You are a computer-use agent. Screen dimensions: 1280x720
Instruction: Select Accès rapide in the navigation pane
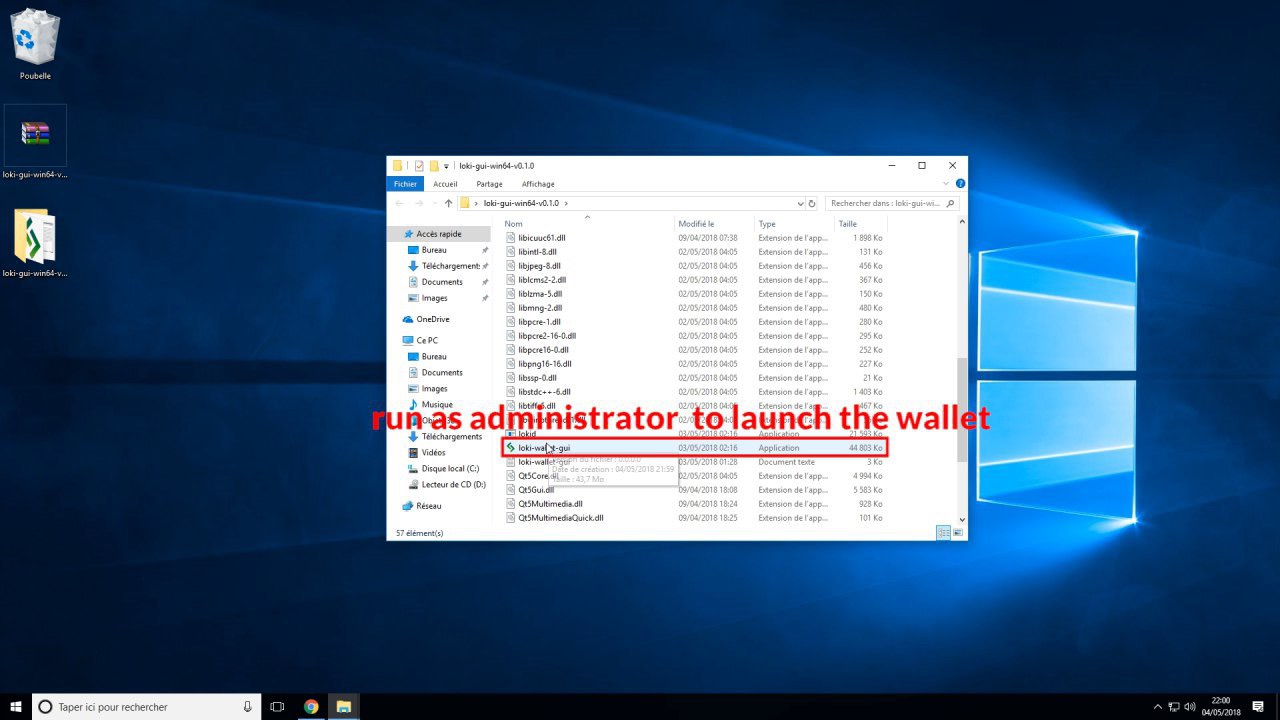(x=439, y=234)
